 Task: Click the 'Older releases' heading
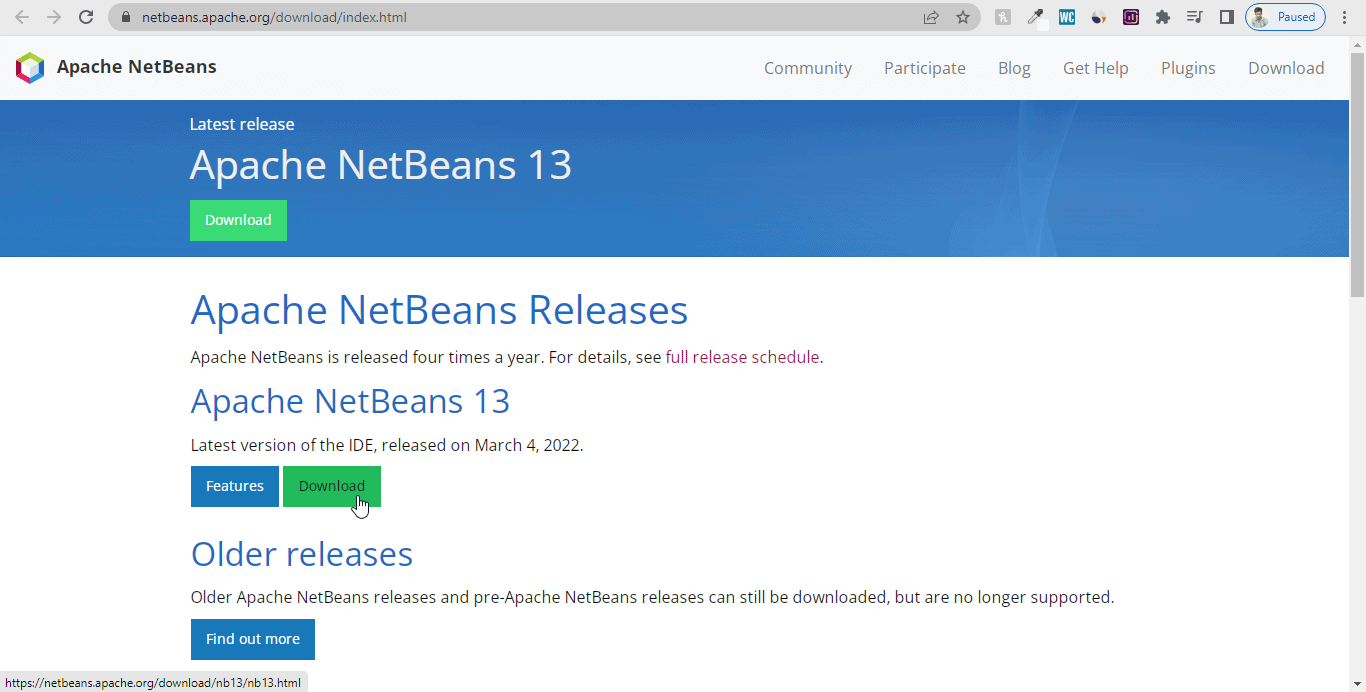(x=302, y=554)
